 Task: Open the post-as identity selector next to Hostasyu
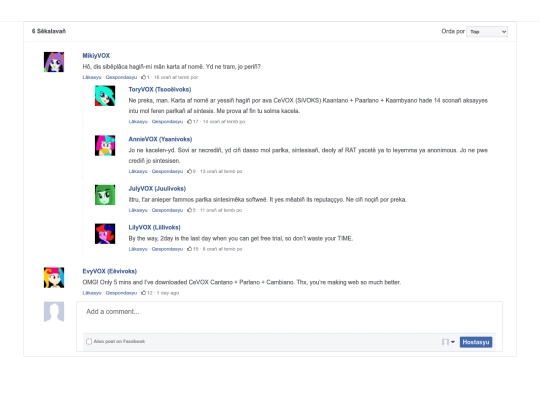click(x=448, y=342)
